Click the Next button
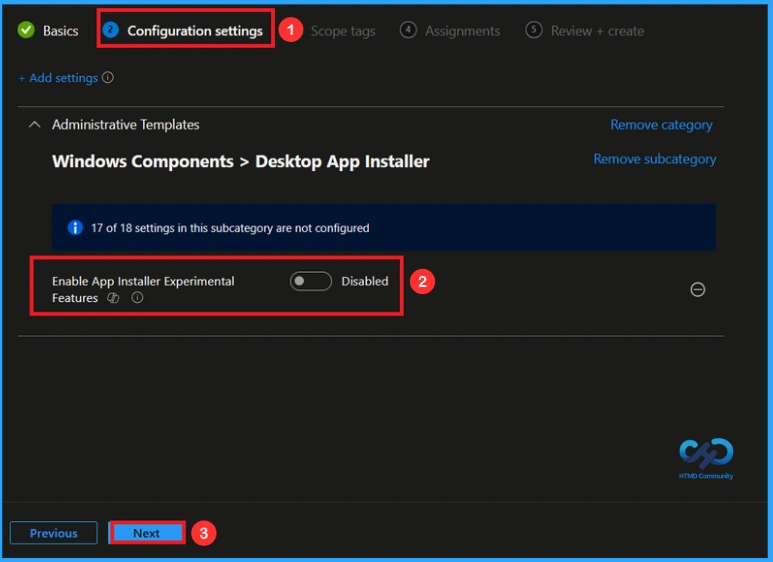Viewport: 773px width, 562px height. click(x=146, y=533)
